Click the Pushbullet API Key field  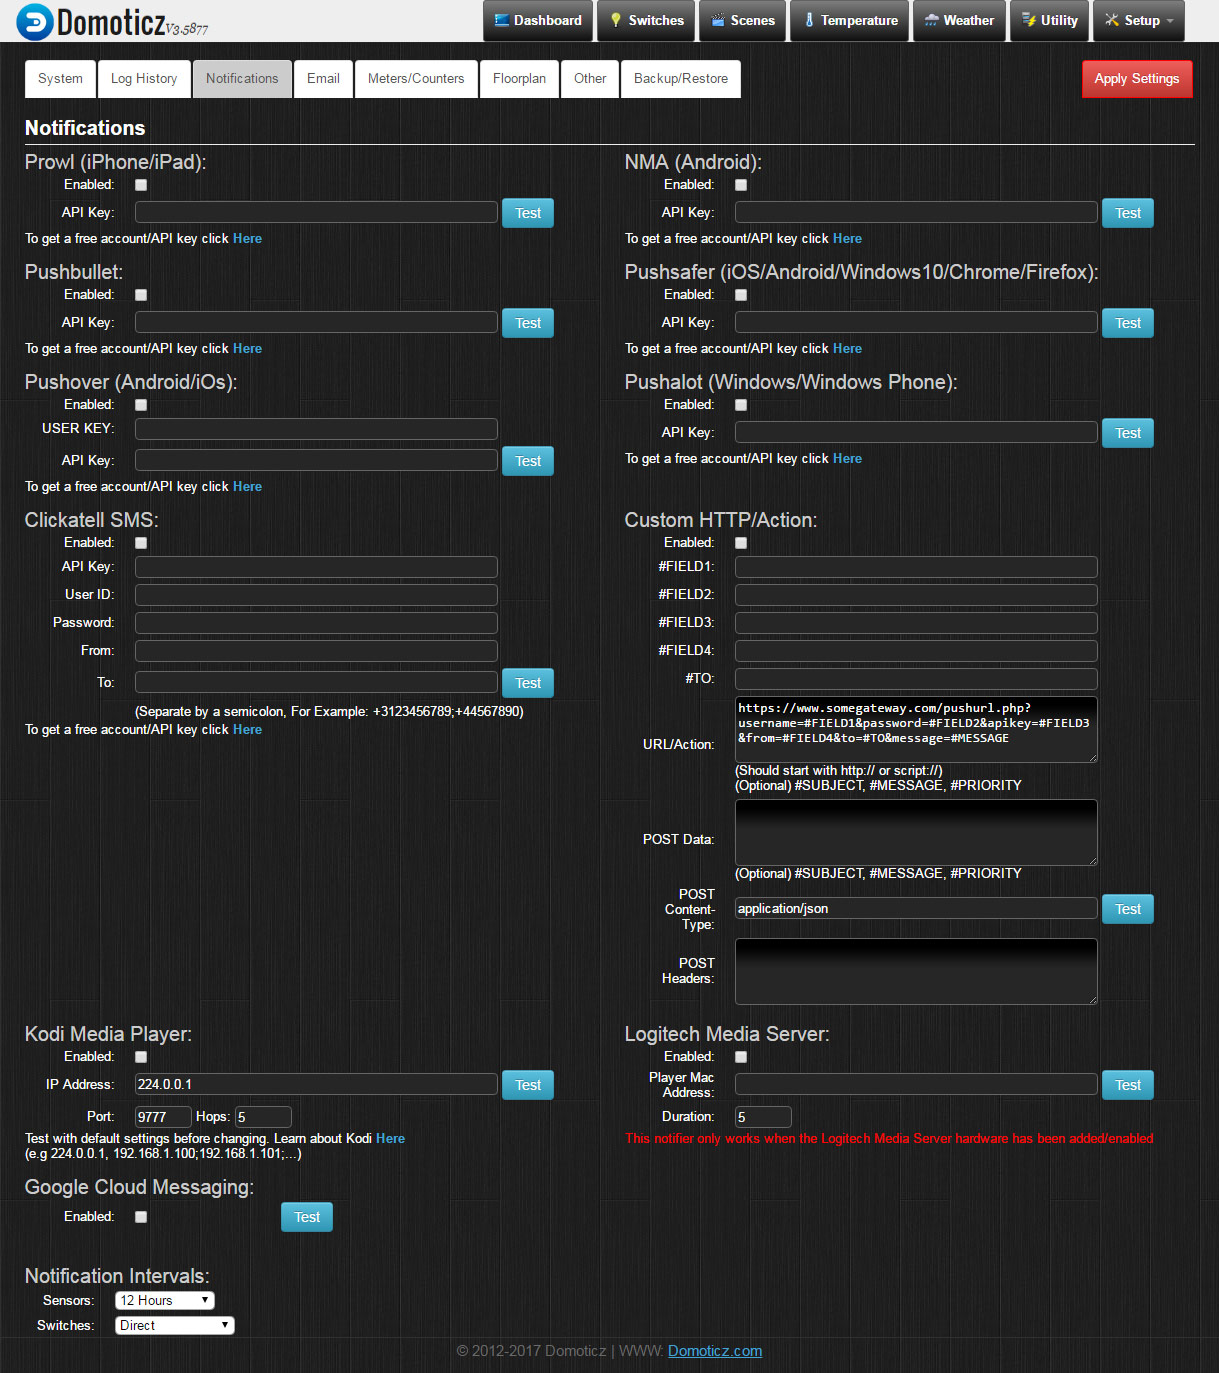pyautogui.click(x=316, y=322)
